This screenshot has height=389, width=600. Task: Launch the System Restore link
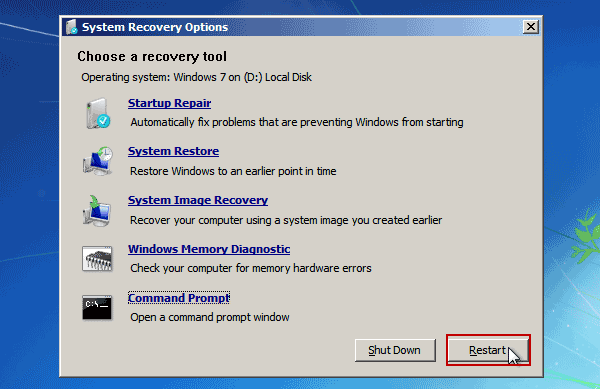point(173,151)
